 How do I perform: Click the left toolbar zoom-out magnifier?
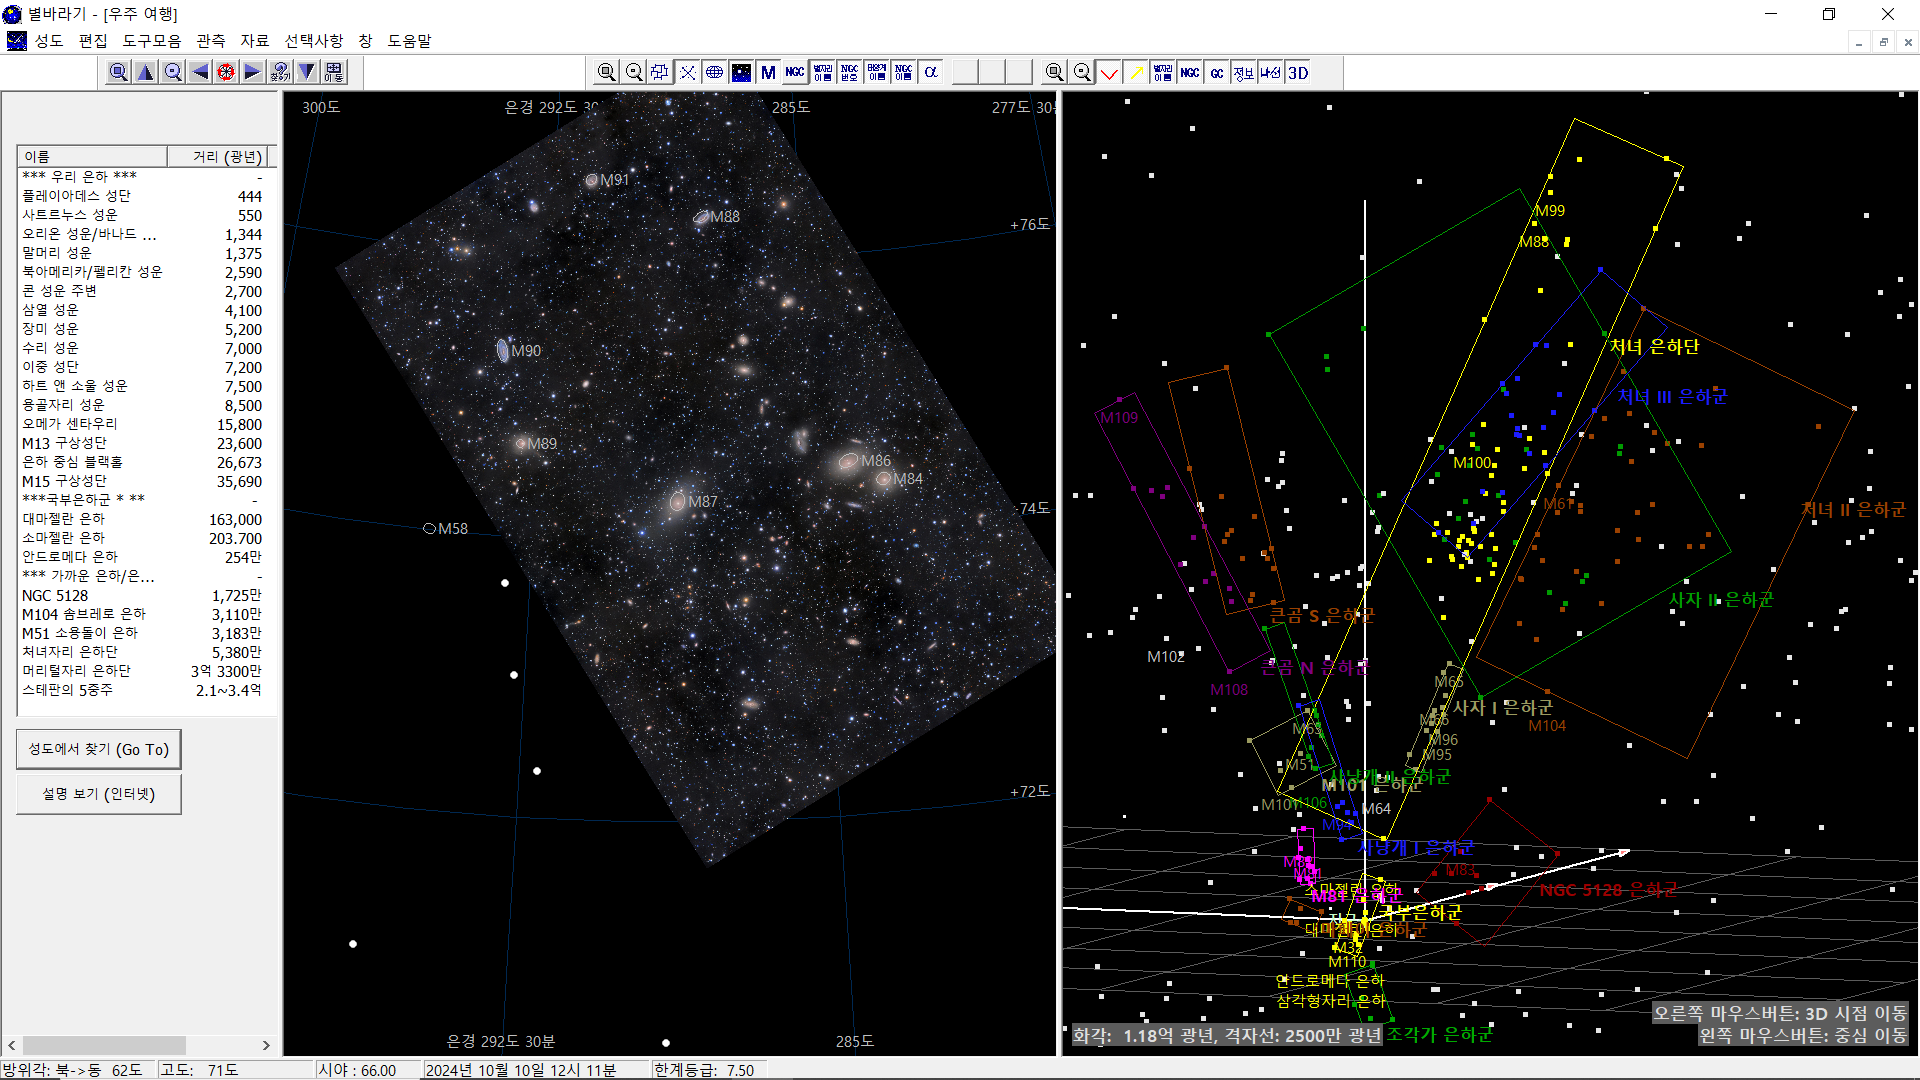click(172, 72)
